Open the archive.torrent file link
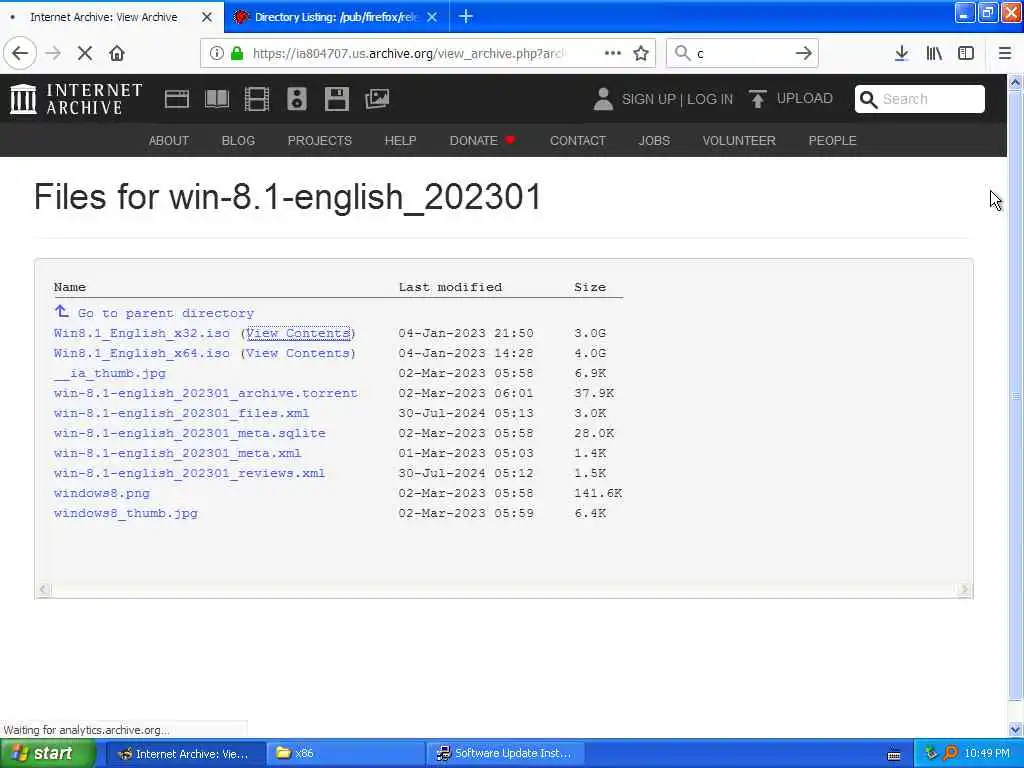 point(206,393)
